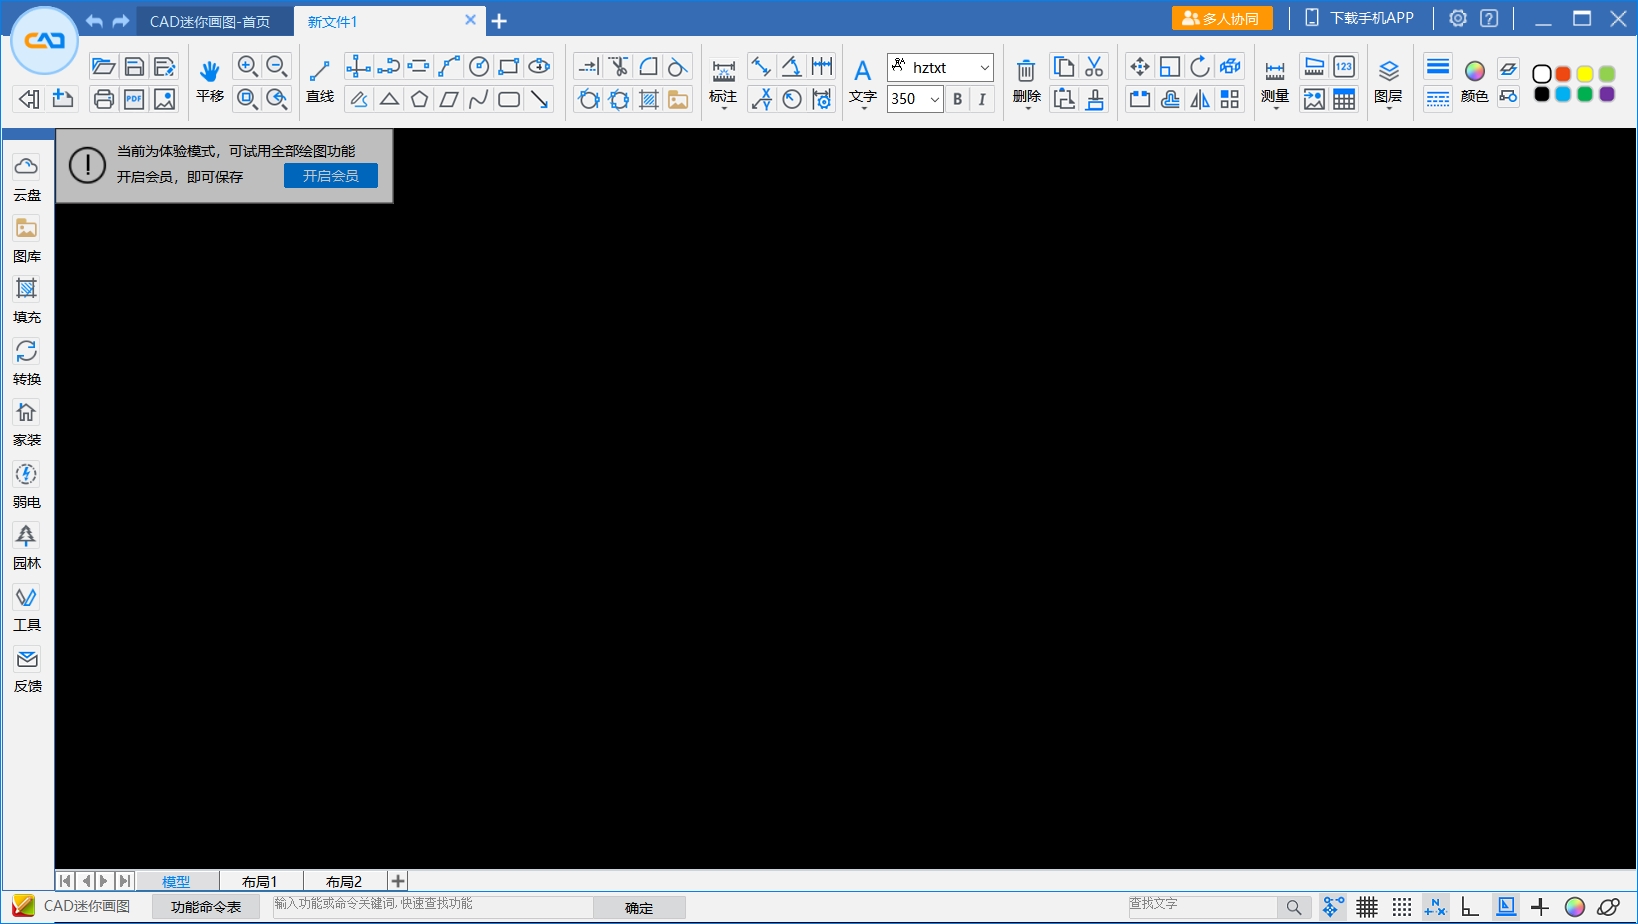Select the 平移 pan hand tool
The width and height of the screenshot is (1638, 924).
pos(209,80)
